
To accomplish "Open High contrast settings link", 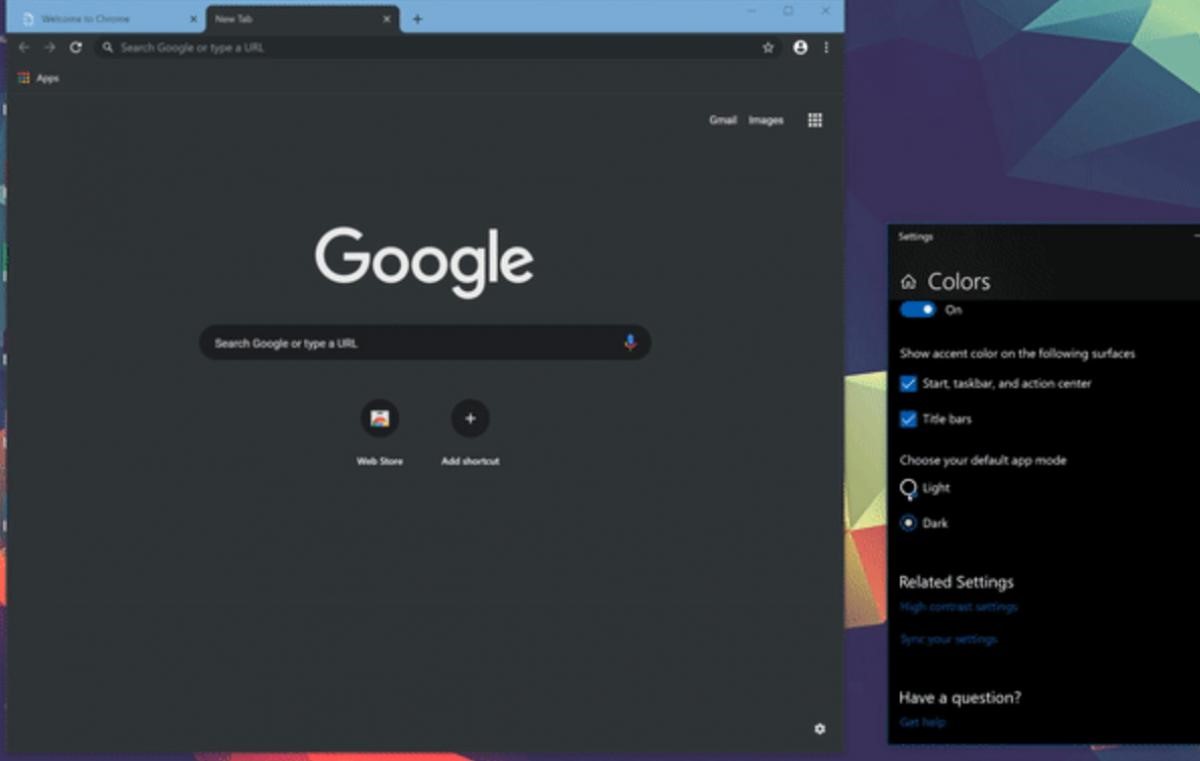I will [x=958, y=607].
